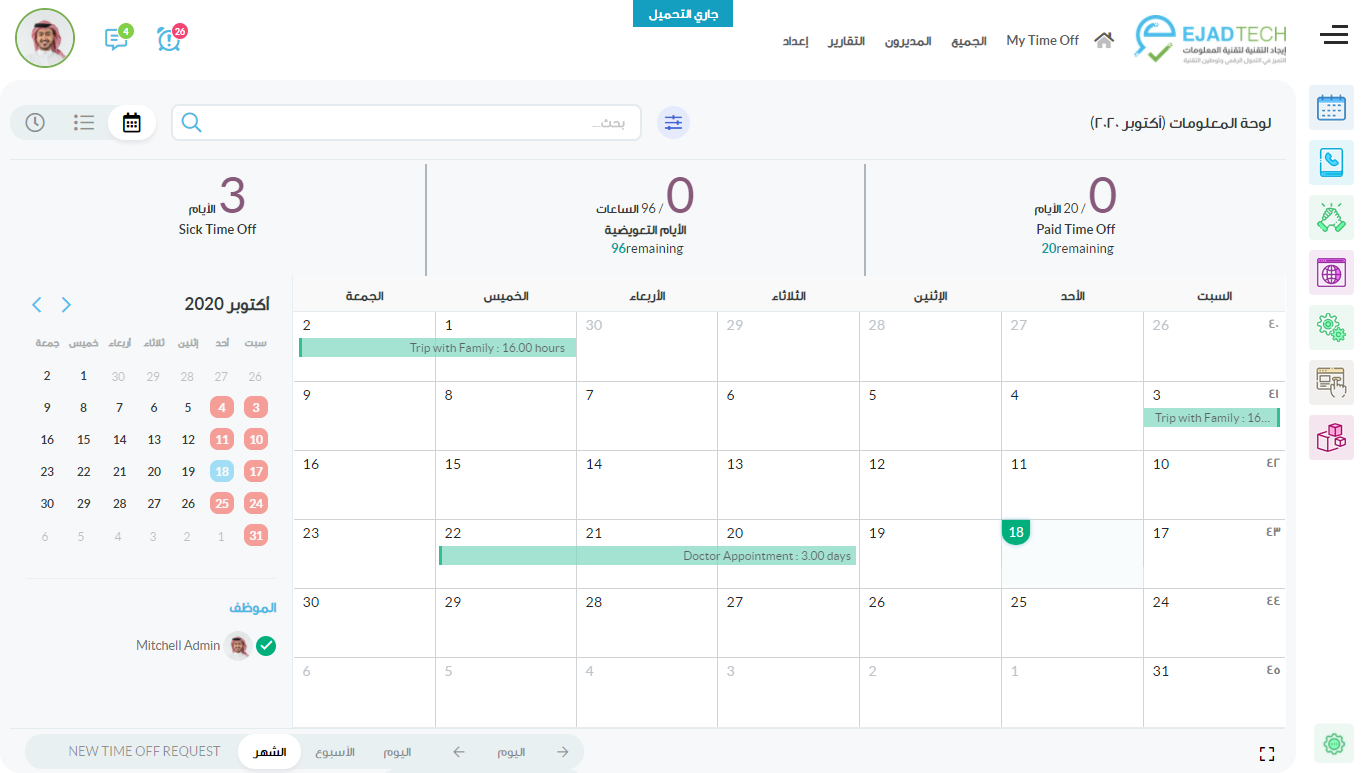The image size is (1366, 773).
Task: Select highlighted day 18 in mini calendar
Action: coord(222,471)
